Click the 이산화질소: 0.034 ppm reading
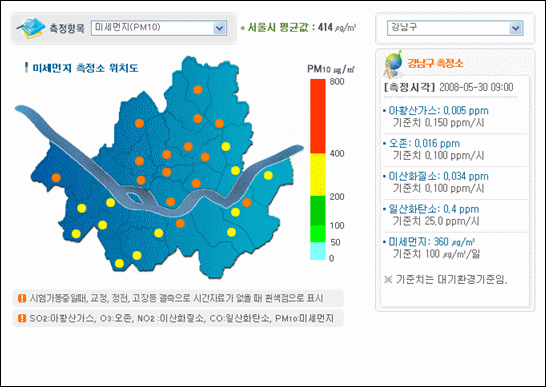Image resolution: width=546 pixels, height=387 pixels. (x=438, y=176)
